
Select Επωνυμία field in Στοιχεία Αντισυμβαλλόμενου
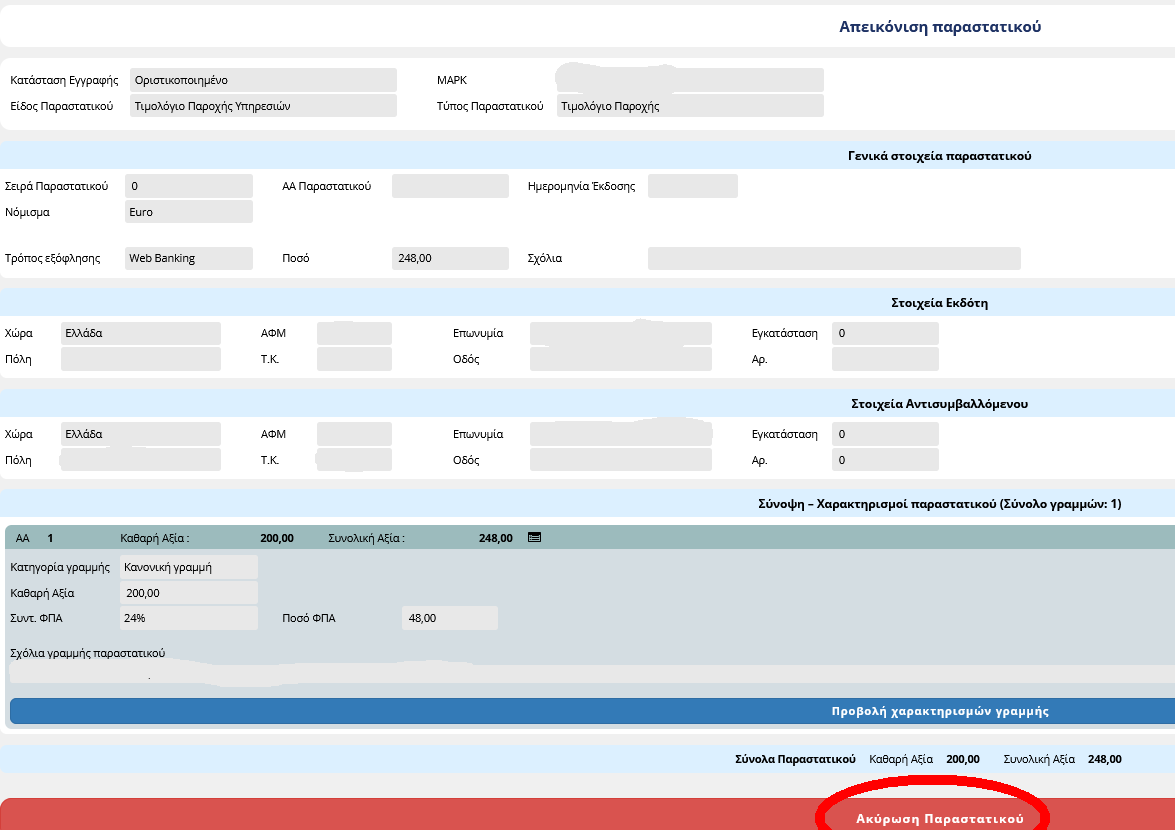click(x=620, y=434)
